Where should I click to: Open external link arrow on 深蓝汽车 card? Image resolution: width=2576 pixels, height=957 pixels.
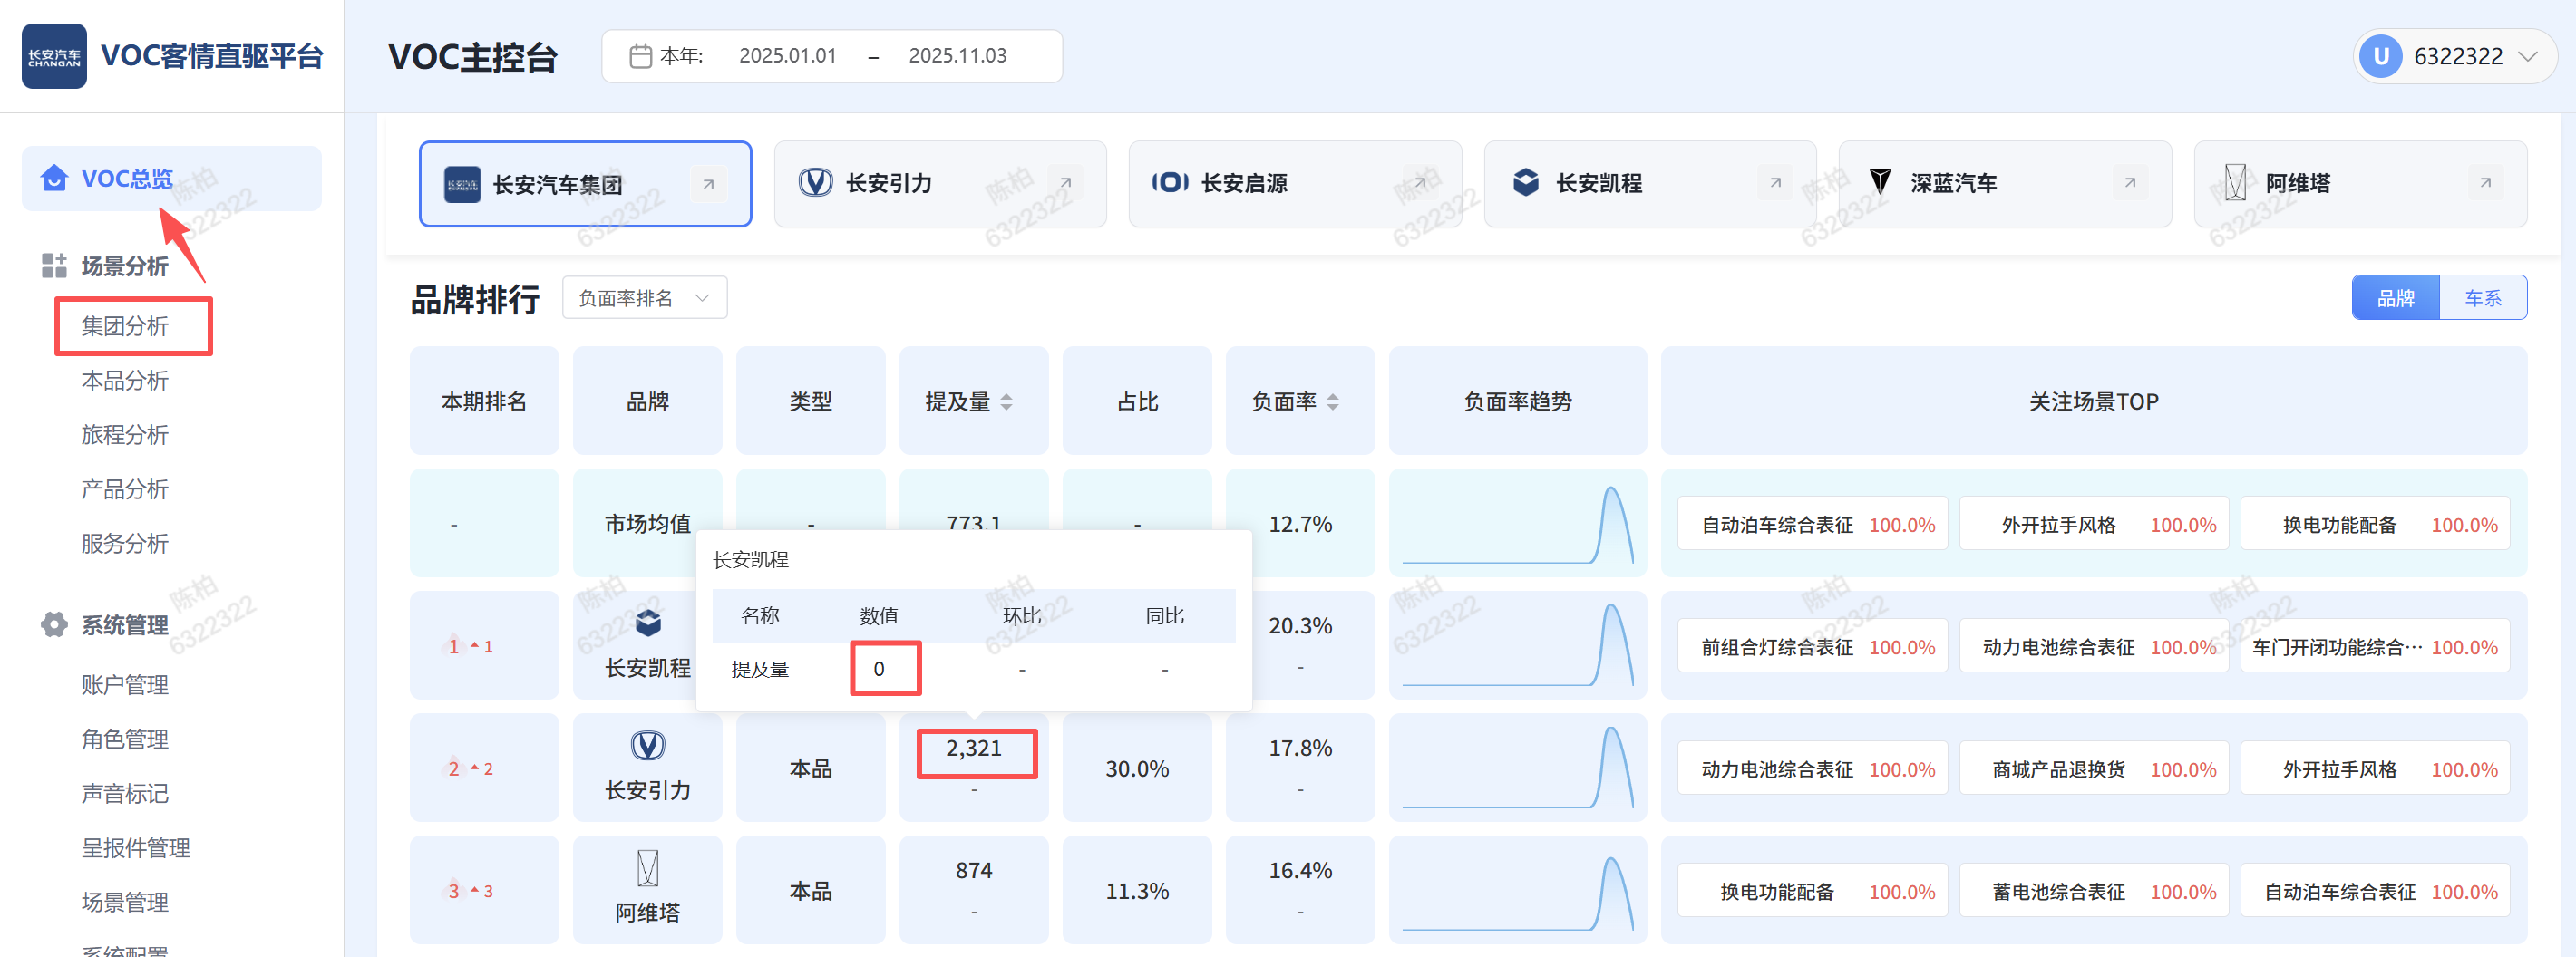(2130, 183)
